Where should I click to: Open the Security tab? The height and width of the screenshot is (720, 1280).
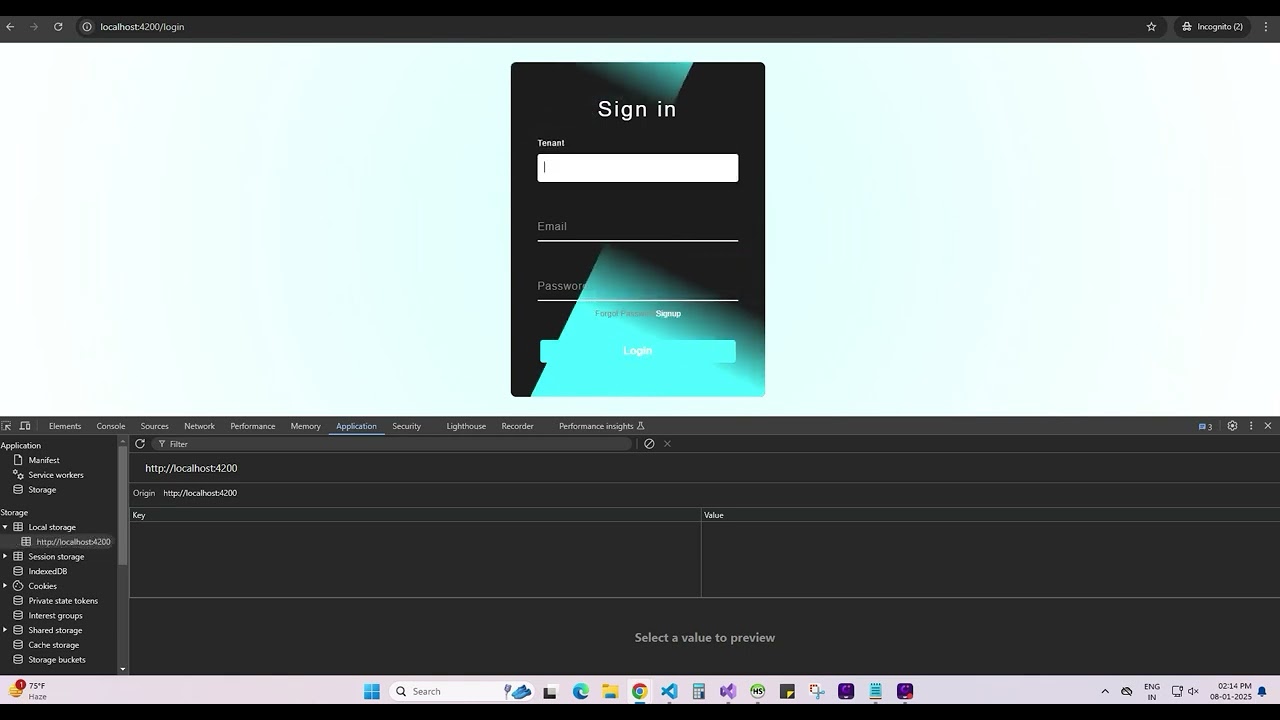point(407,426)
